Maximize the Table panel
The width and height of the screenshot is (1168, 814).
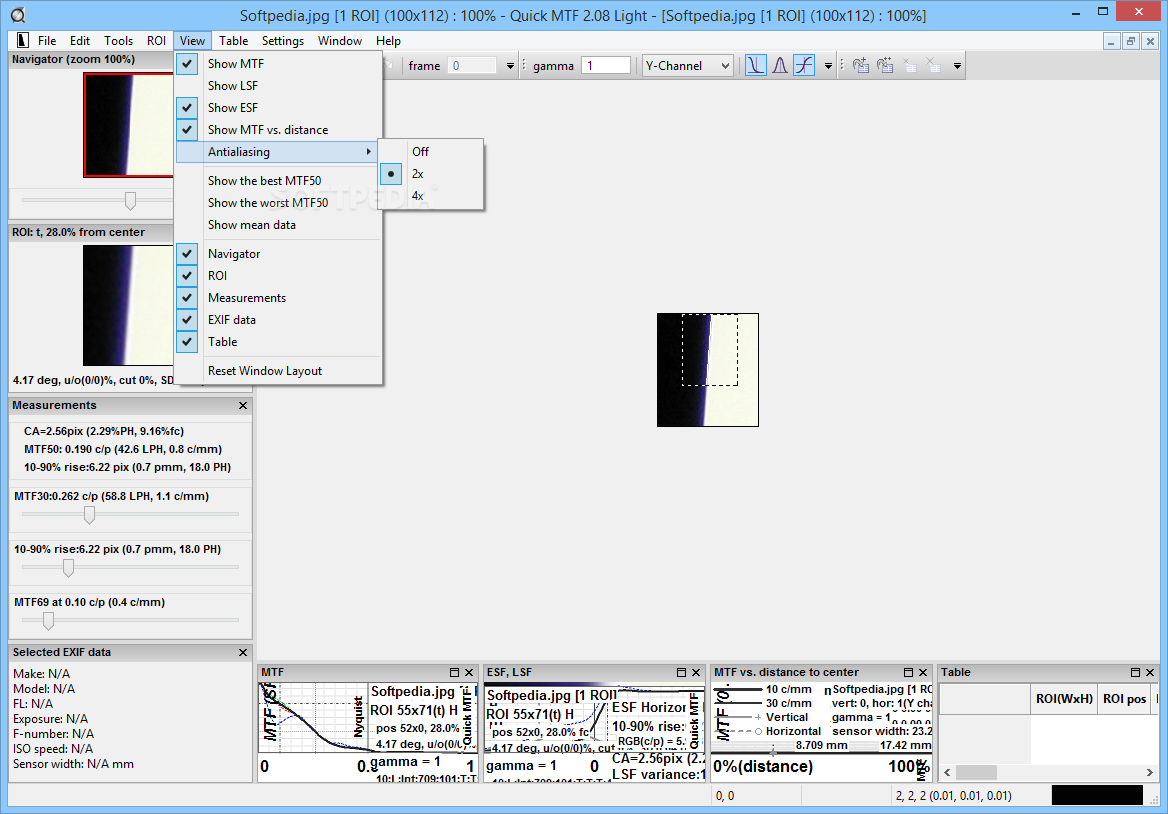pyautogui.click(x=1135, y=672)
